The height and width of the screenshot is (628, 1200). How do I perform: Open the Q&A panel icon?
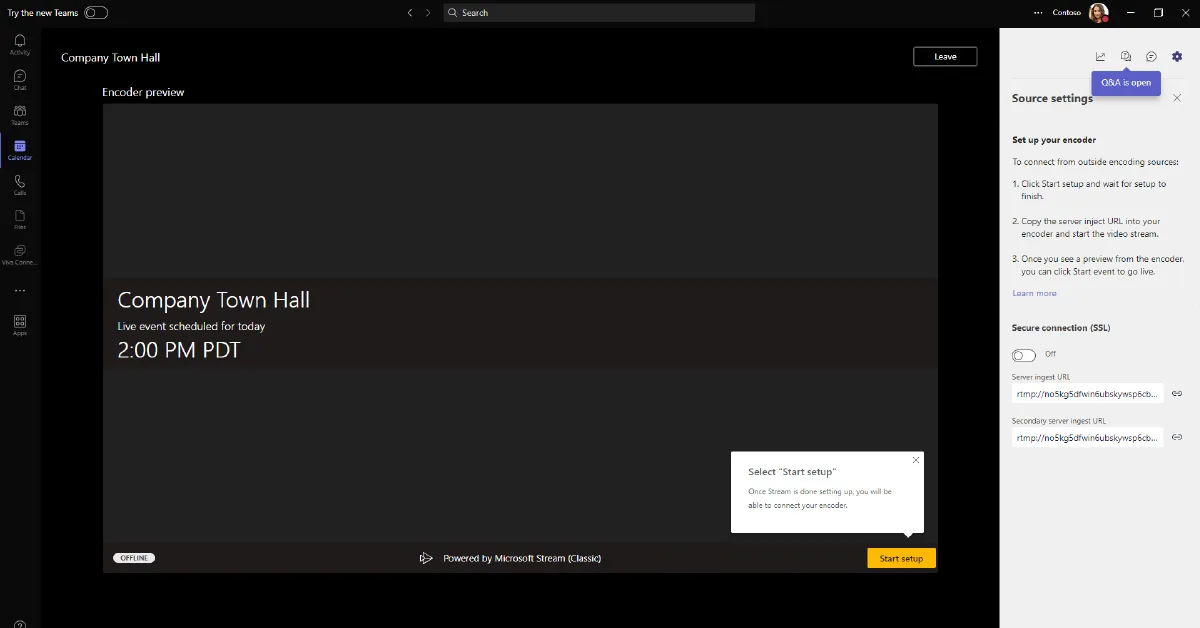pos(1126,57)
